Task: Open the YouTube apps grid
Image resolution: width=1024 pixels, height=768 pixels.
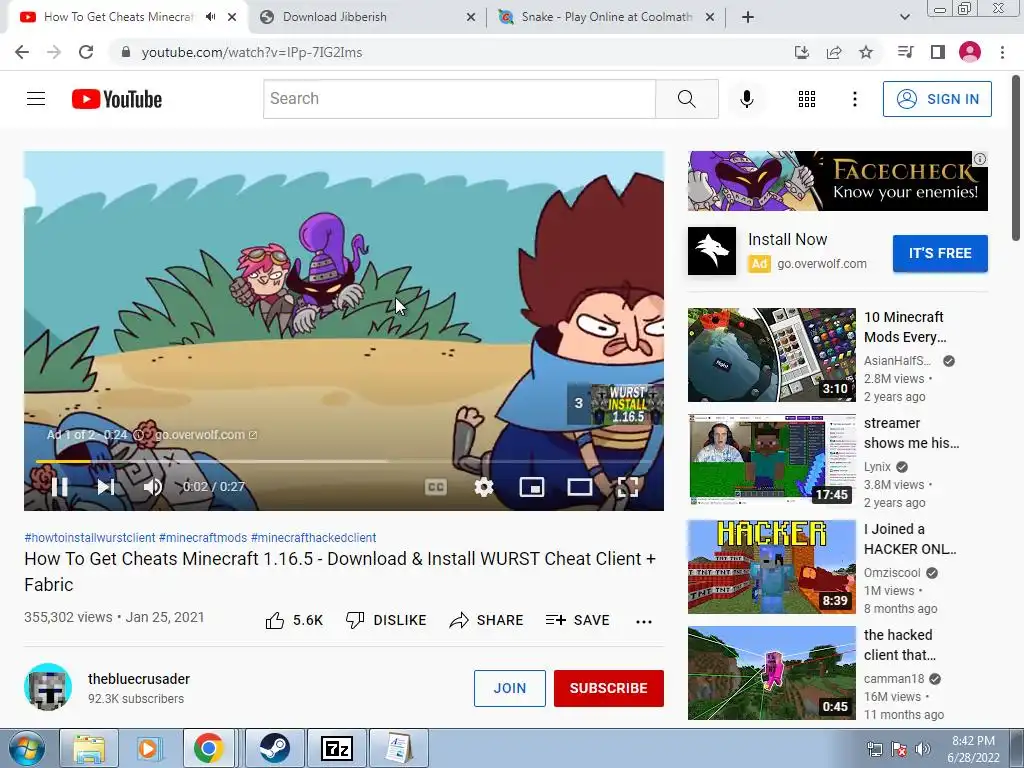Action: coord(807,99)
